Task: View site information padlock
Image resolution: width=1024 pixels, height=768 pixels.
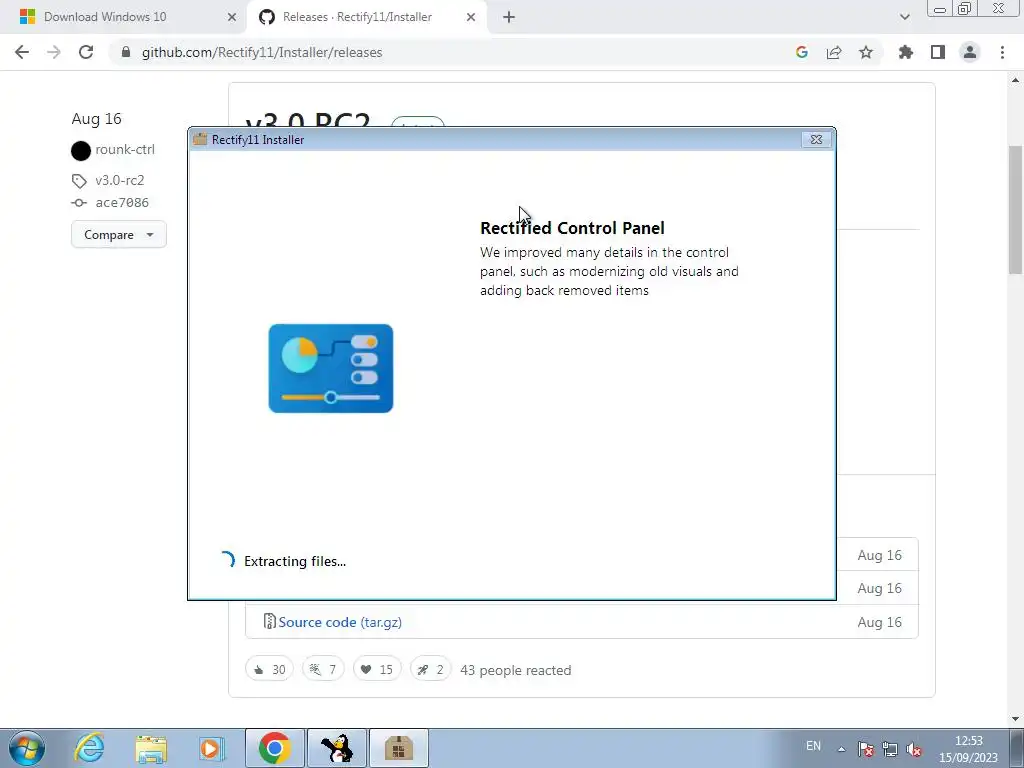Action: click(126, 52)
